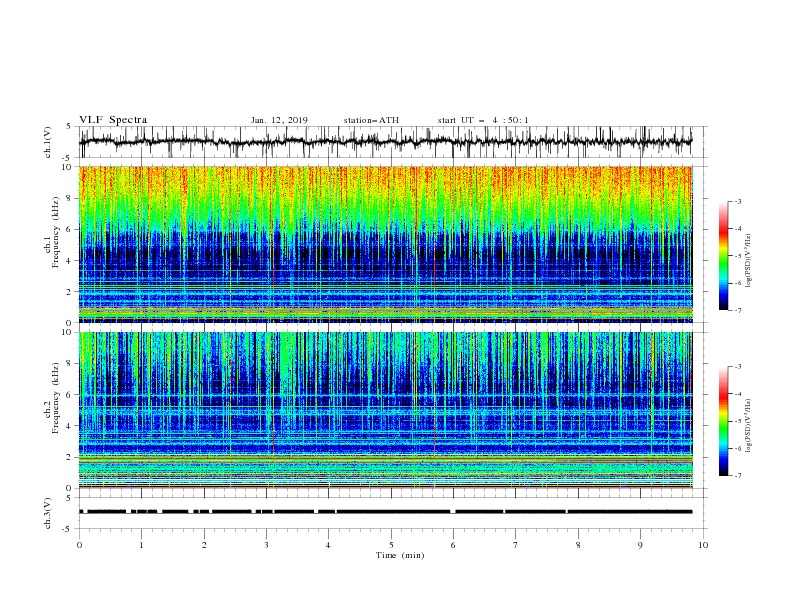The height and width of the screenshot is (612, 792).
Task: Click the ch.3 black signal bar
Action: pos(386,512)
